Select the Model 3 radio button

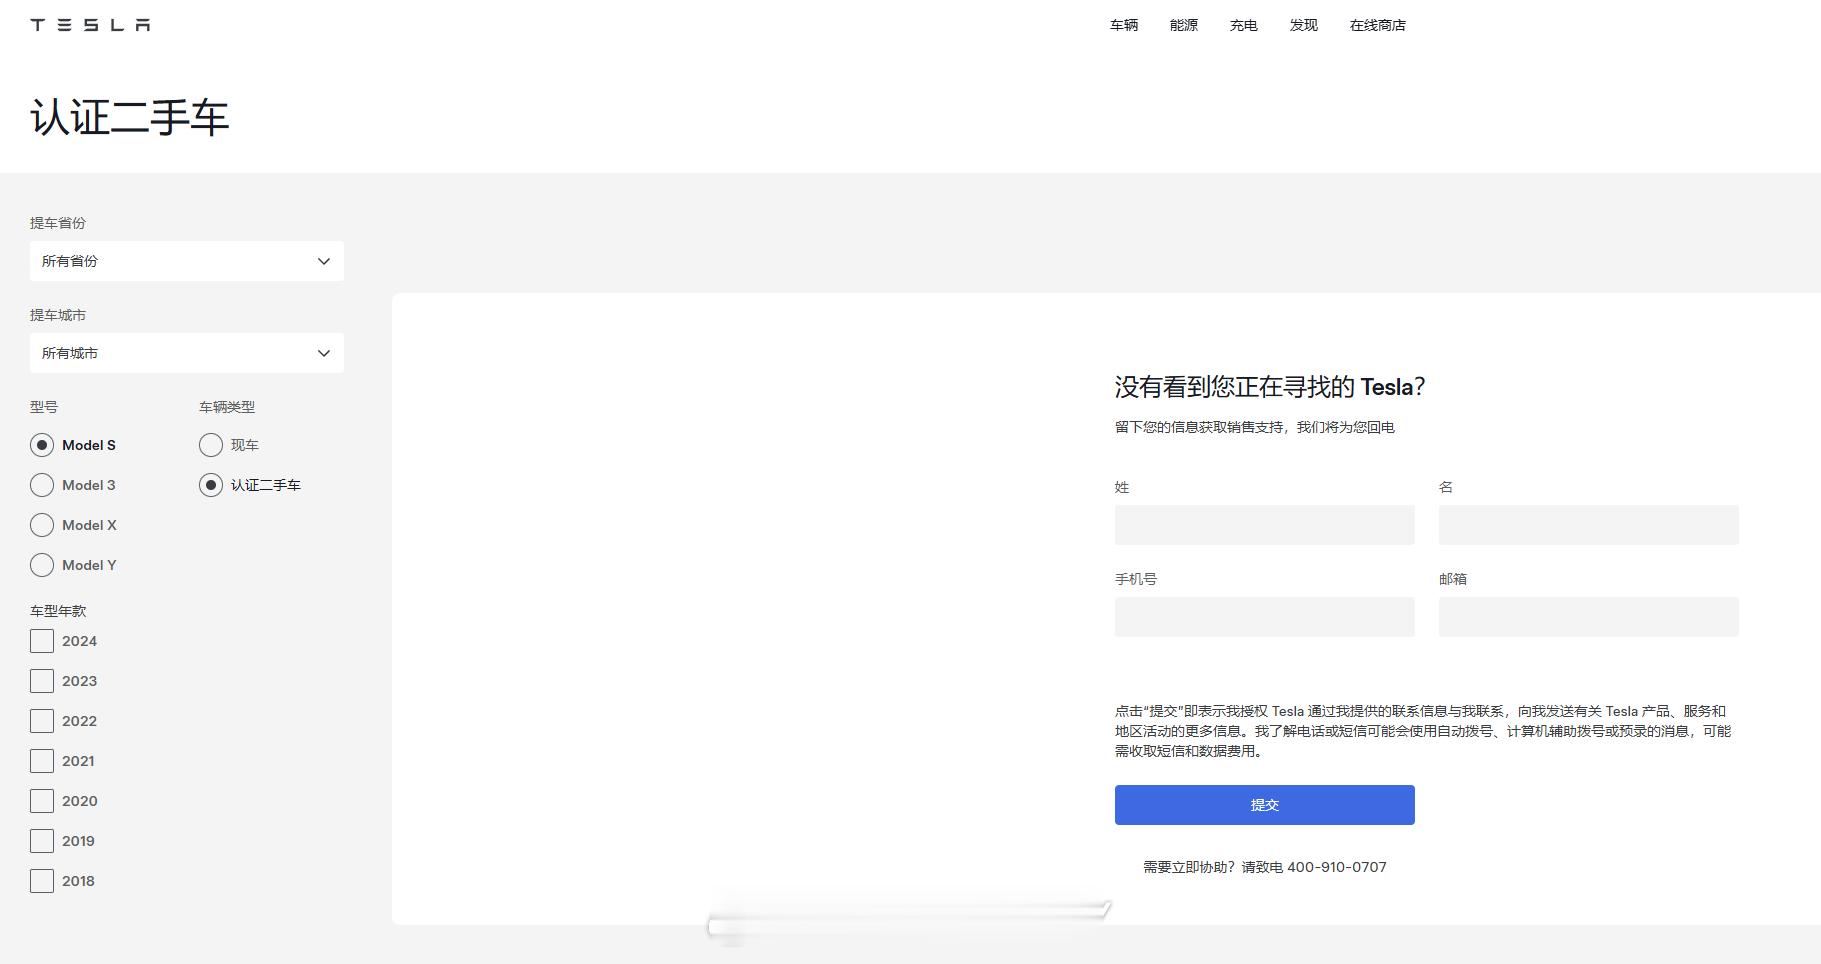pyautogui.click(x=42, y=485)
